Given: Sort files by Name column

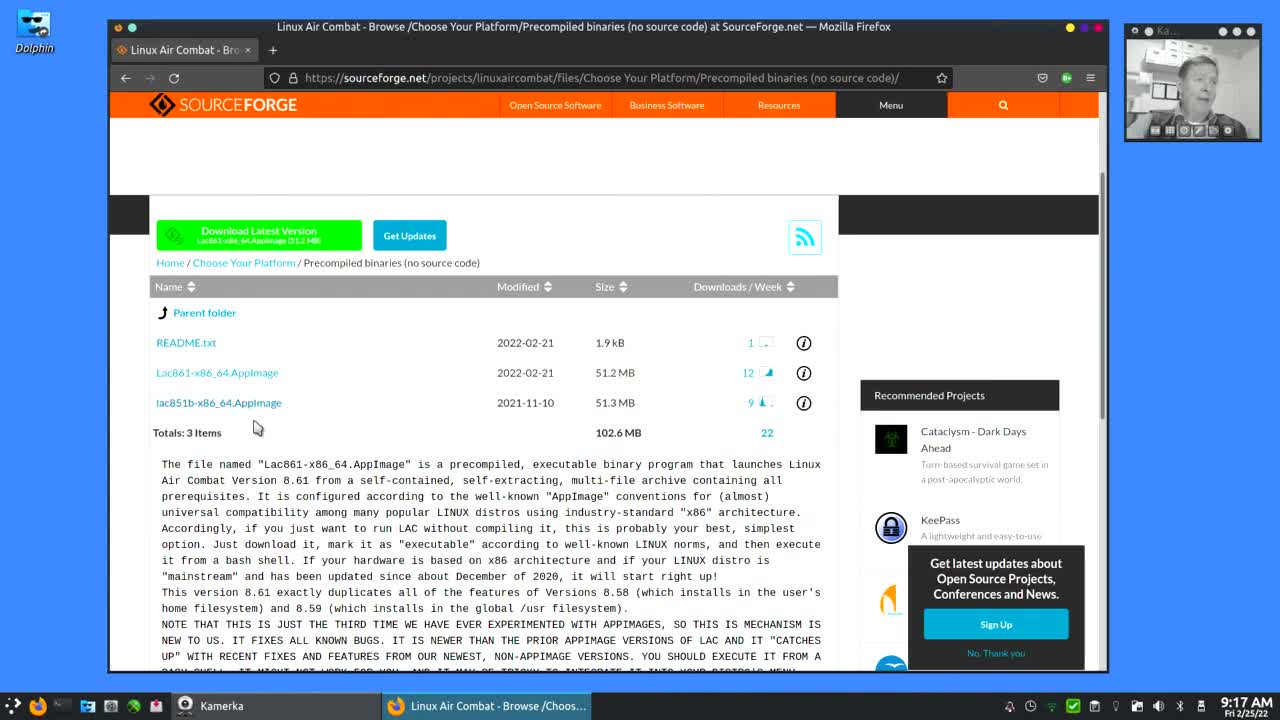Looking at the screenshot, I should tap(175, 287).
